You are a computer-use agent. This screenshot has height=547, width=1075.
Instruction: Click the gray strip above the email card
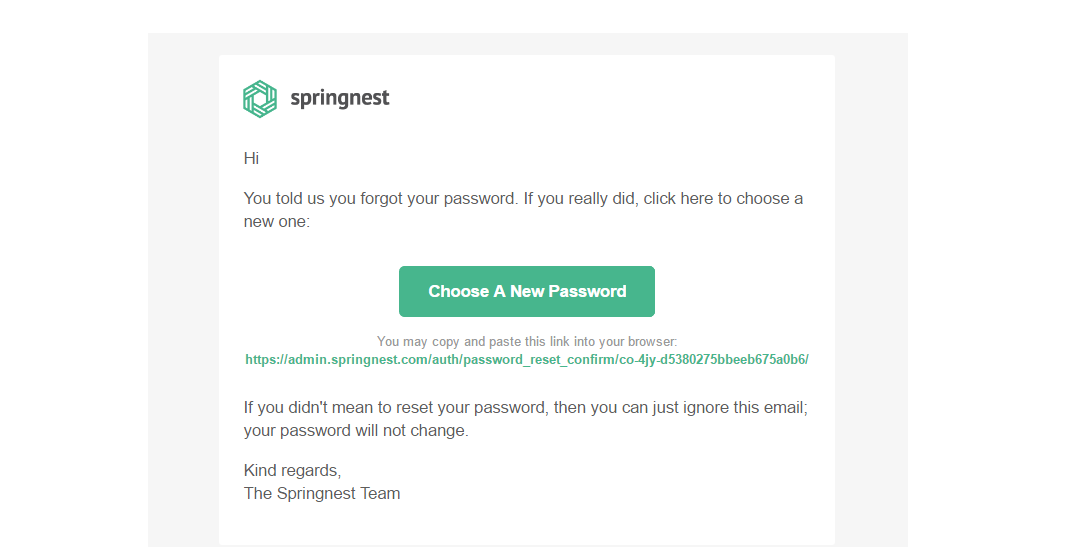click(527, 43)
